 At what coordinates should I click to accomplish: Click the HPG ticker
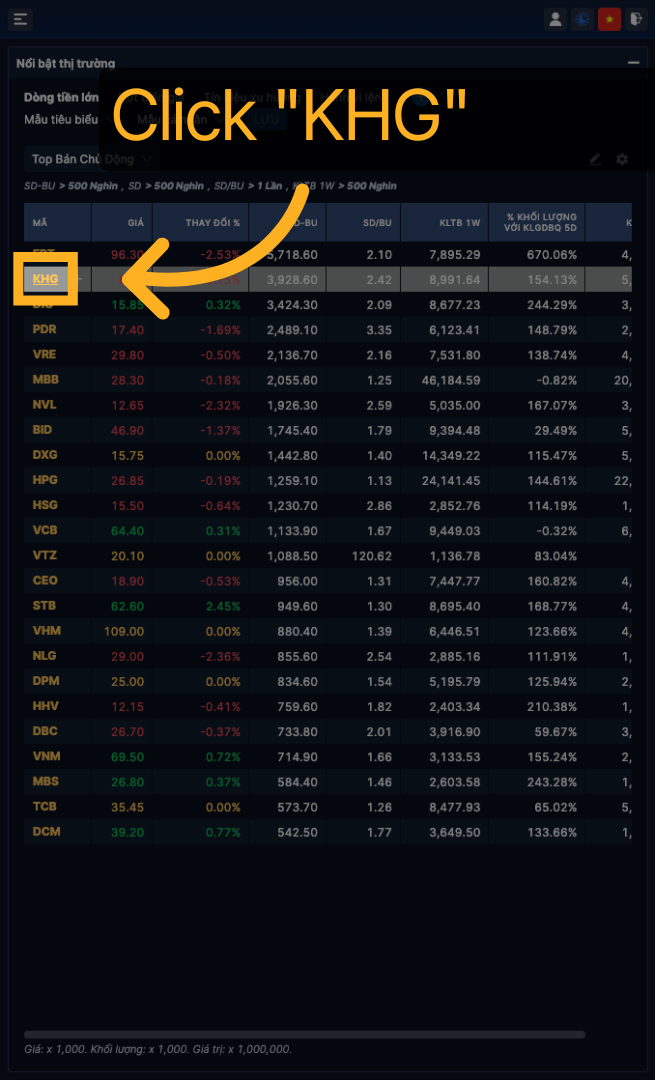45,479
